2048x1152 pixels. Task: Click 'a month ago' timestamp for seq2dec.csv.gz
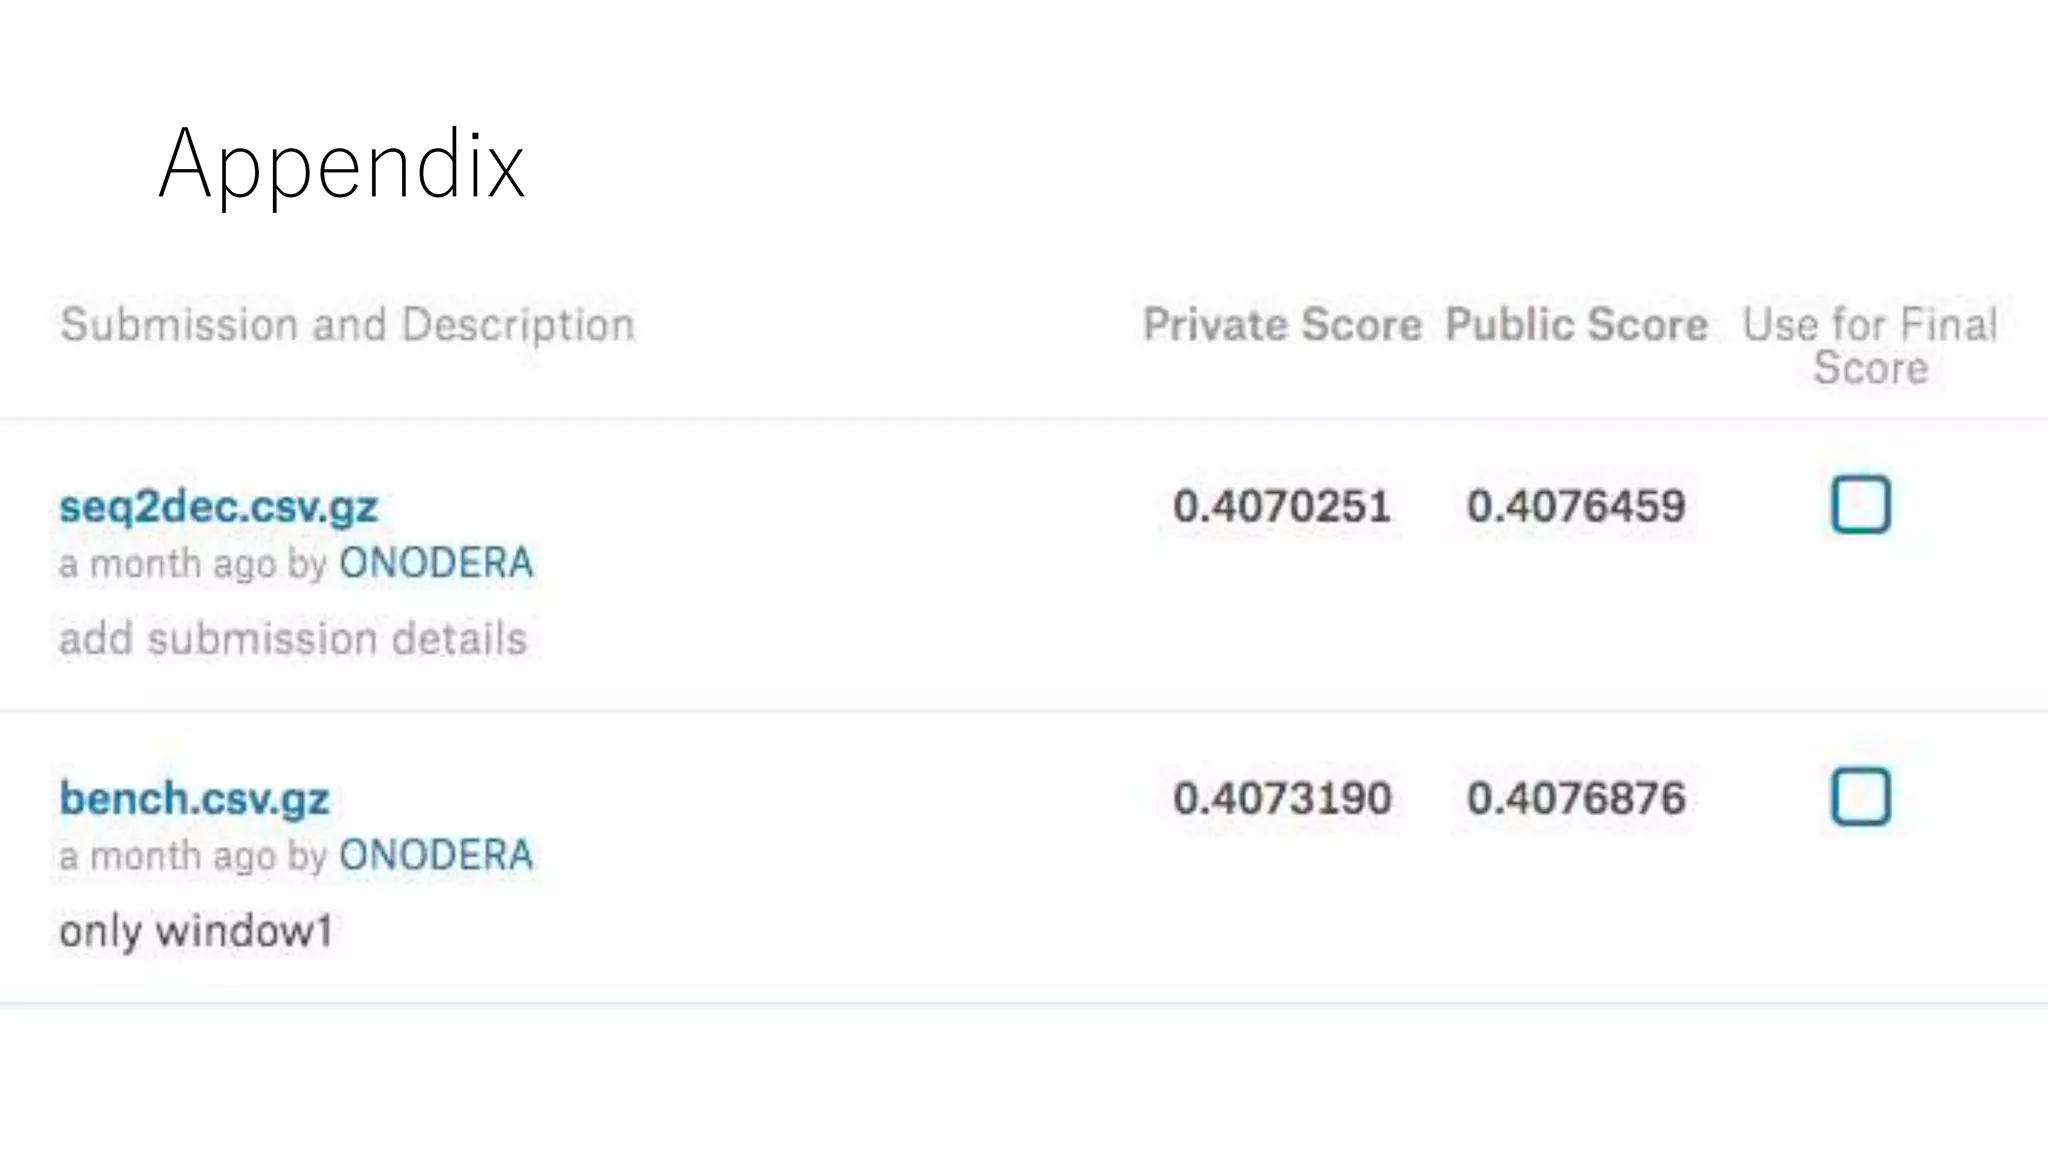(x=167, y=564)
